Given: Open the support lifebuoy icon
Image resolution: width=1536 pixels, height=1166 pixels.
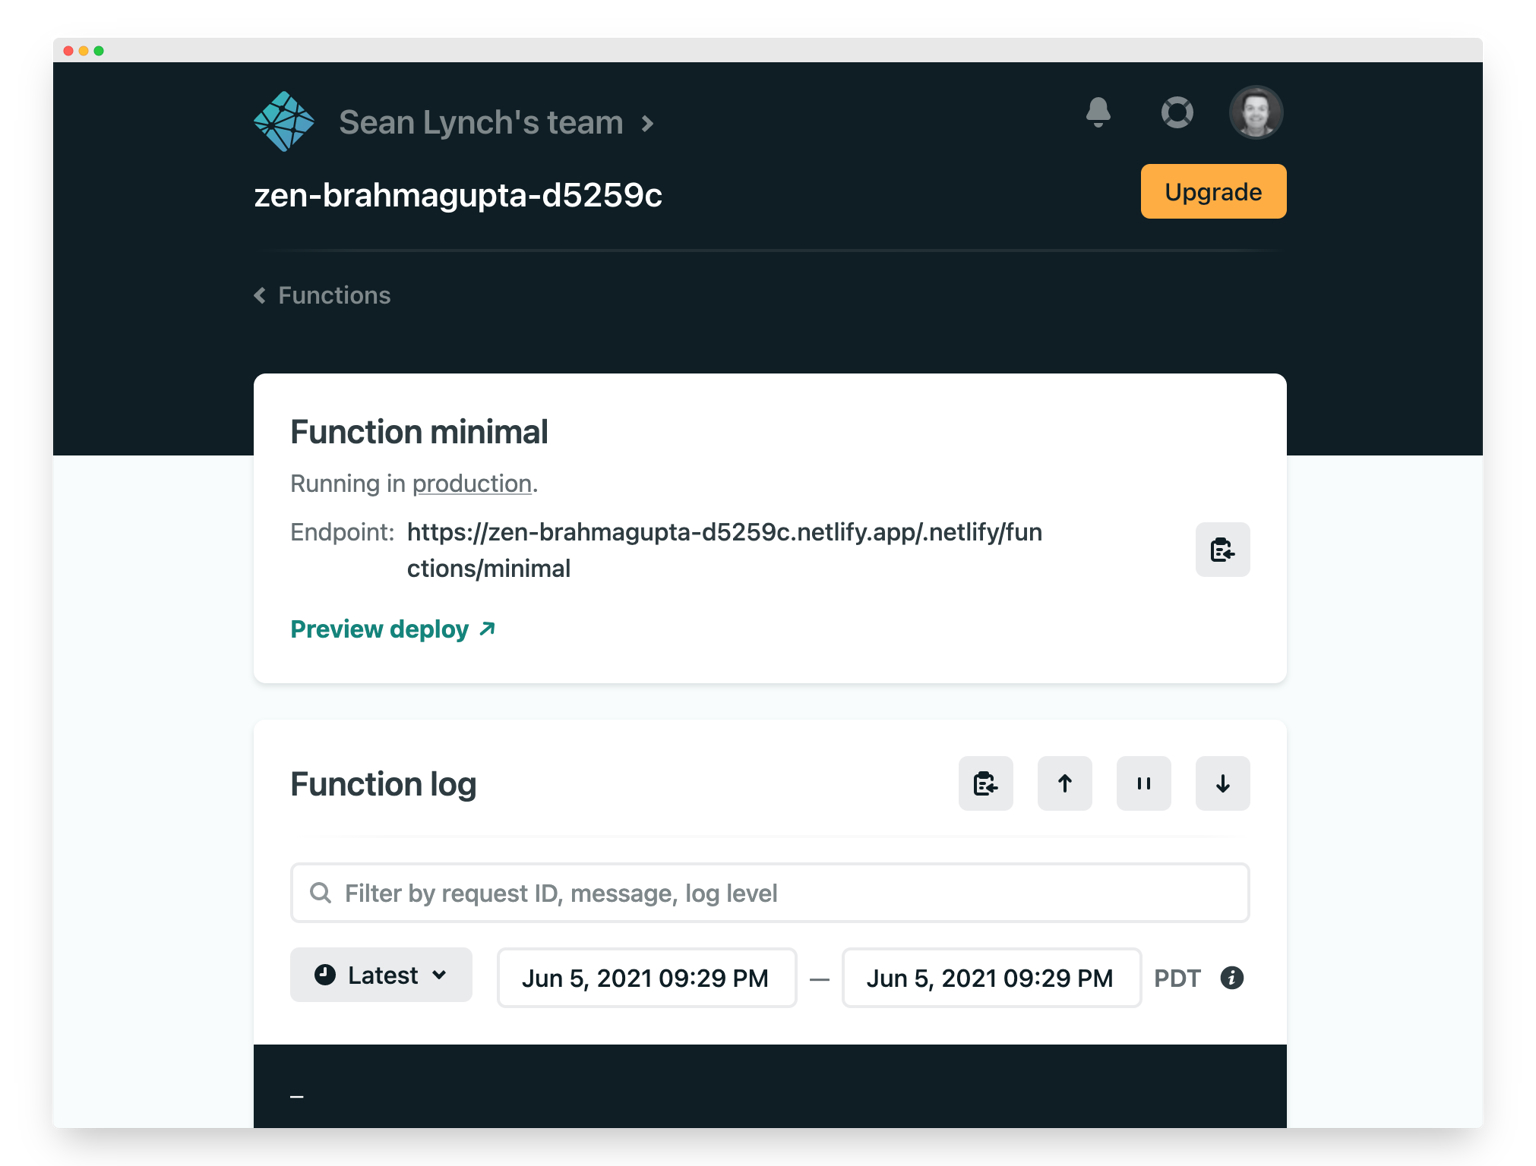Looking at the screenshot, I should pyautogui.click(x=1177, y=112).
